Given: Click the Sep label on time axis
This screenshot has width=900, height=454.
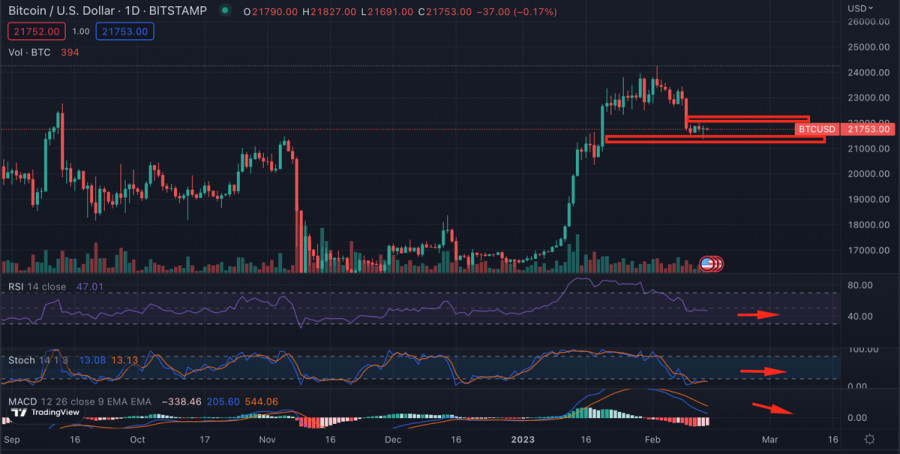Looking at the screenshot, I should click(x=11, y=440).
